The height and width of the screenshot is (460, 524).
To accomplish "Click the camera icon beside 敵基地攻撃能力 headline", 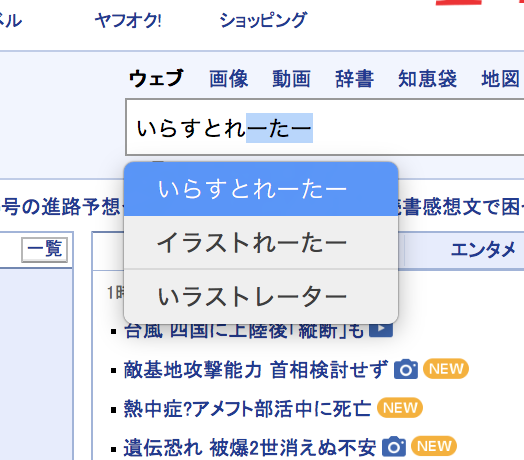I will coord(406,369).
